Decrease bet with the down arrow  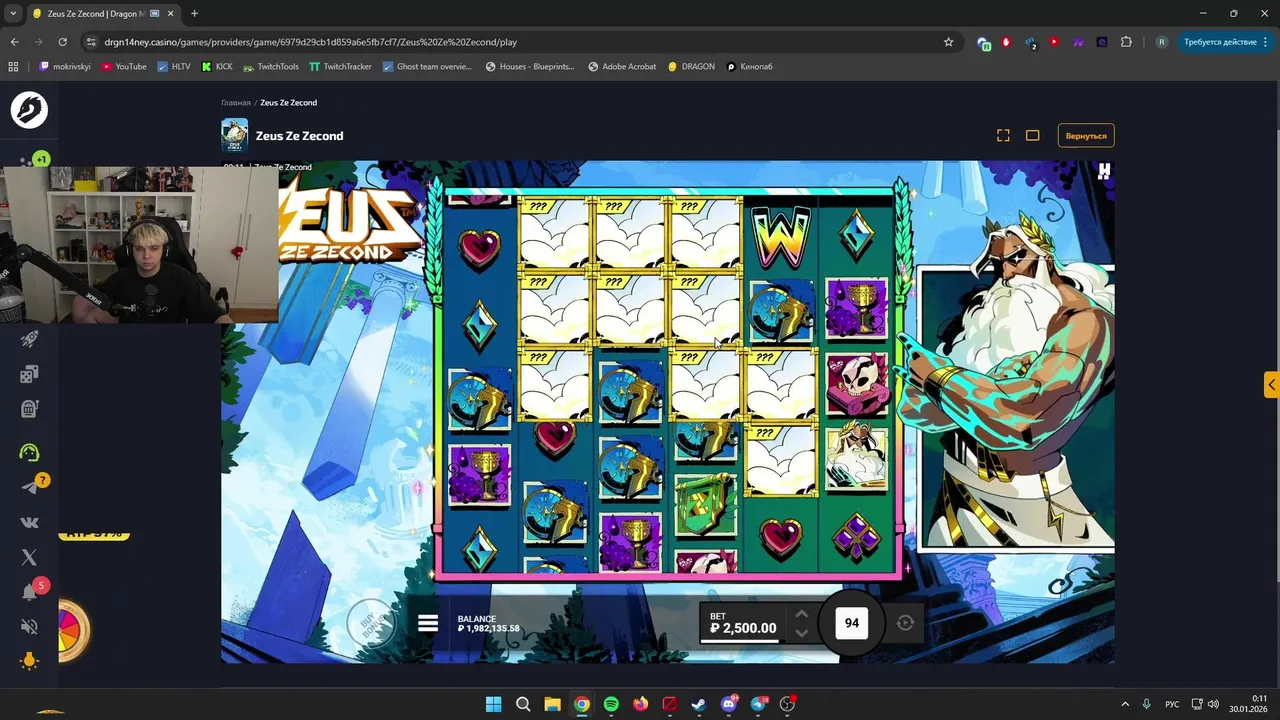[x=801, y=633]
